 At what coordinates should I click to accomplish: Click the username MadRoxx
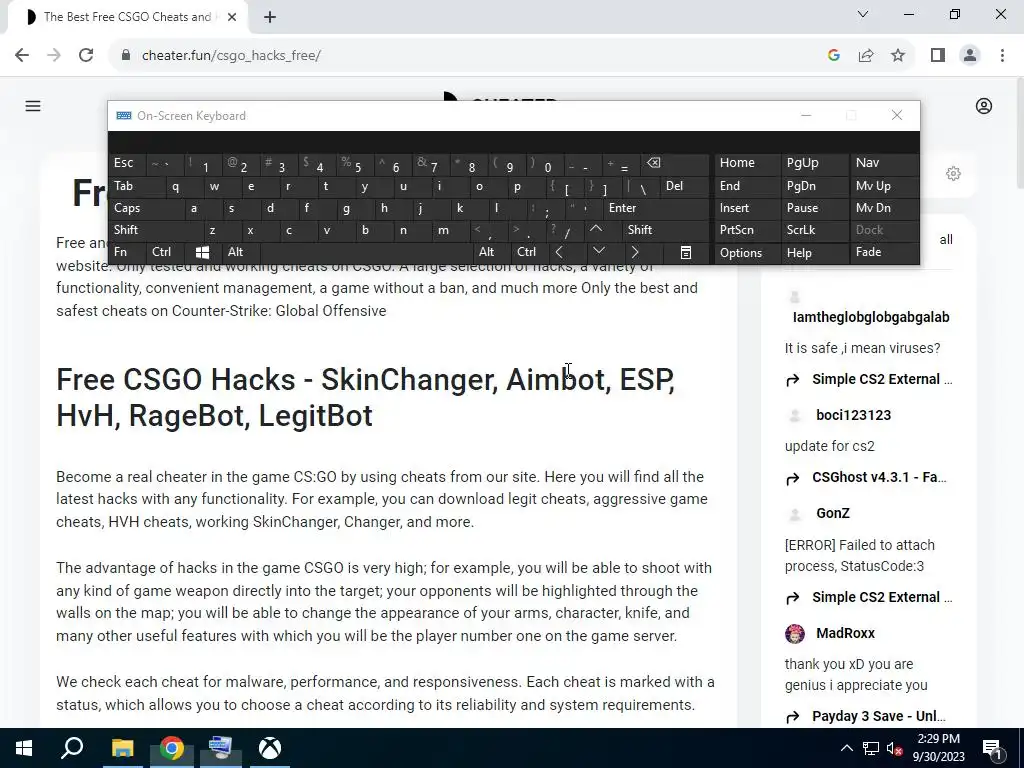tap(845, 633)
